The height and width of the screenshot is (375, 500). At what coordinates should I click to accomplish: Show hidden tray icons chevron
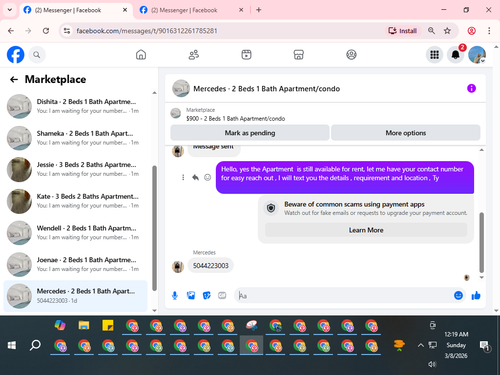point(420,345)
